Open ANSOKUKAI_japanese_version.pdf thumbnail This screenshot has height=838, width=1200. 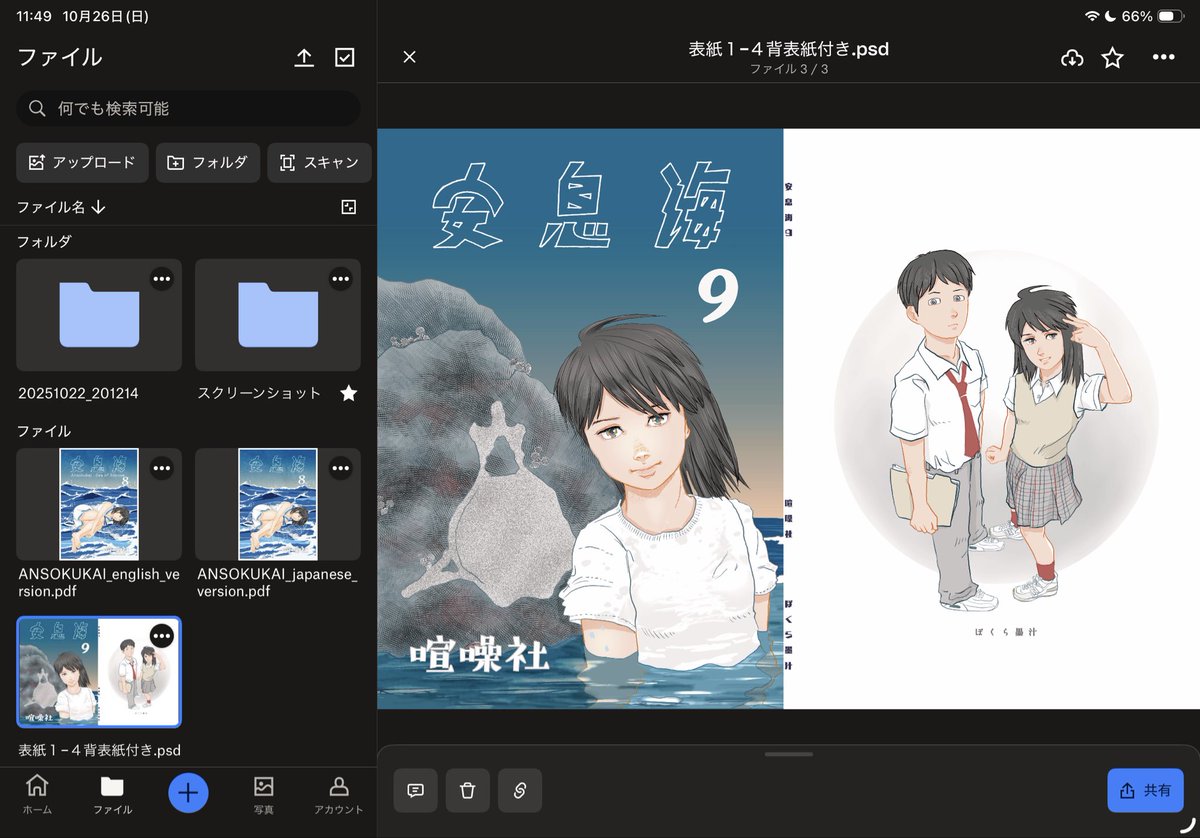click(278, 504)
